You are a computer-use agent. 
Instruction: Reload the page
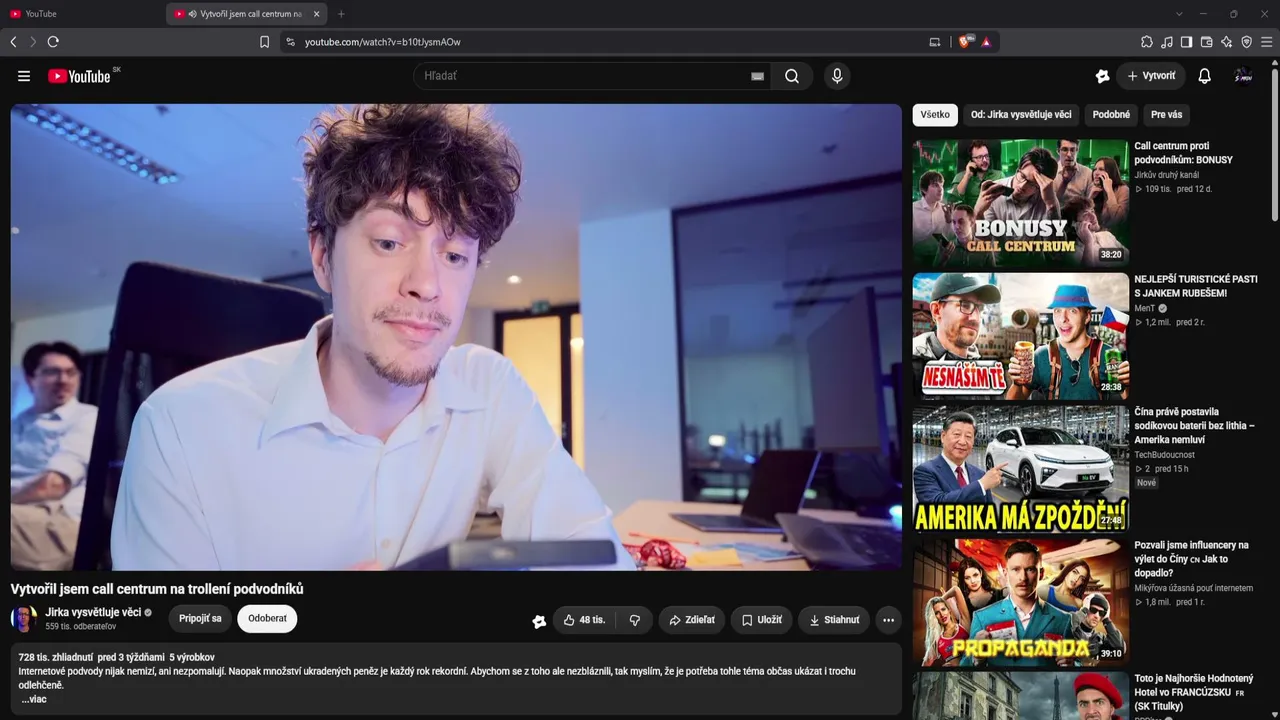[53, 42]
